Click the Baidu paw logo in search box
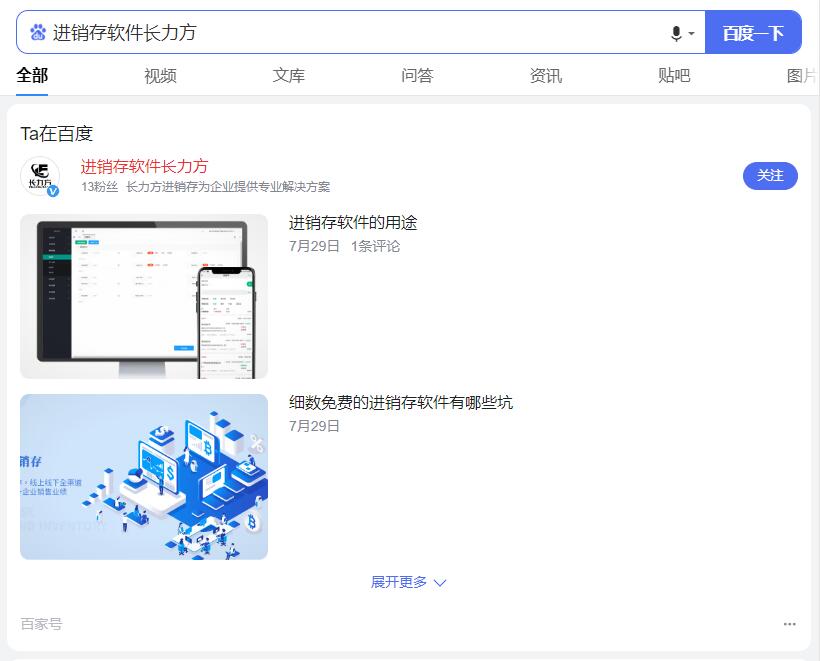 tap(38, 32)
